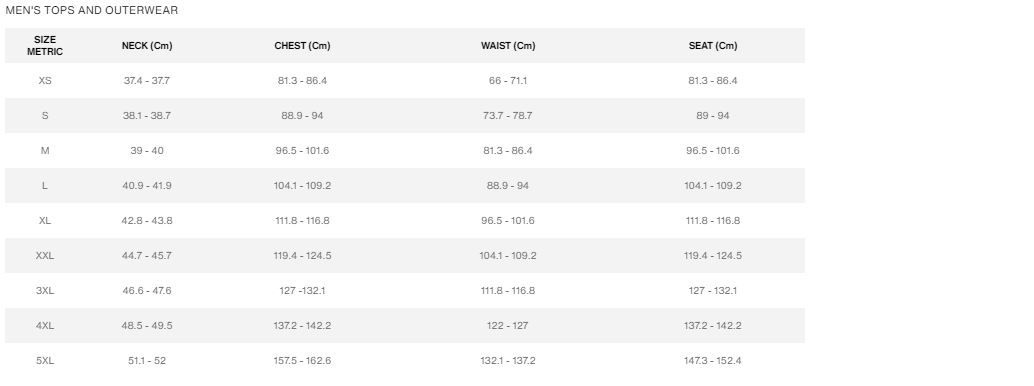Select the XS size row label
This screenshot has width=1034, height=386.
point(45,80)
